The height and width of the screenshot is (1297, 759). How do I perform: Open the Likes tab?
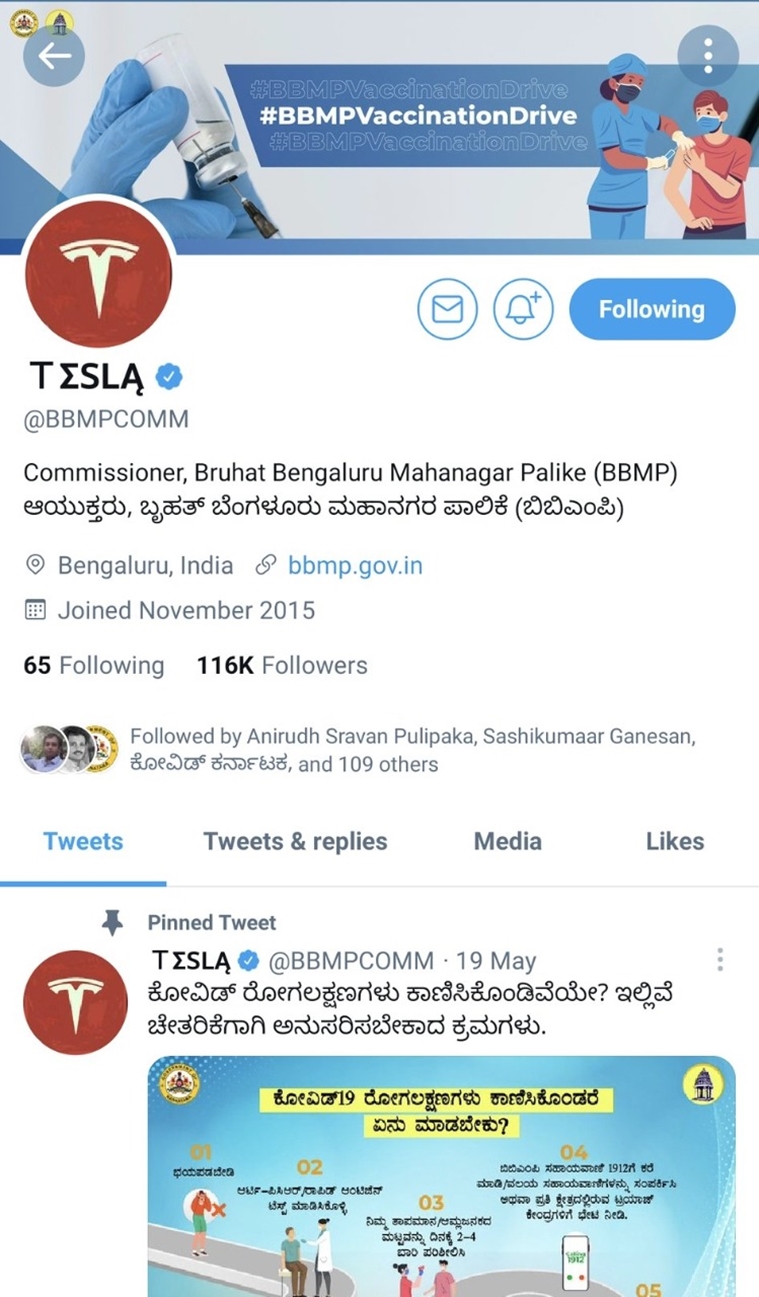coord(675,842)
